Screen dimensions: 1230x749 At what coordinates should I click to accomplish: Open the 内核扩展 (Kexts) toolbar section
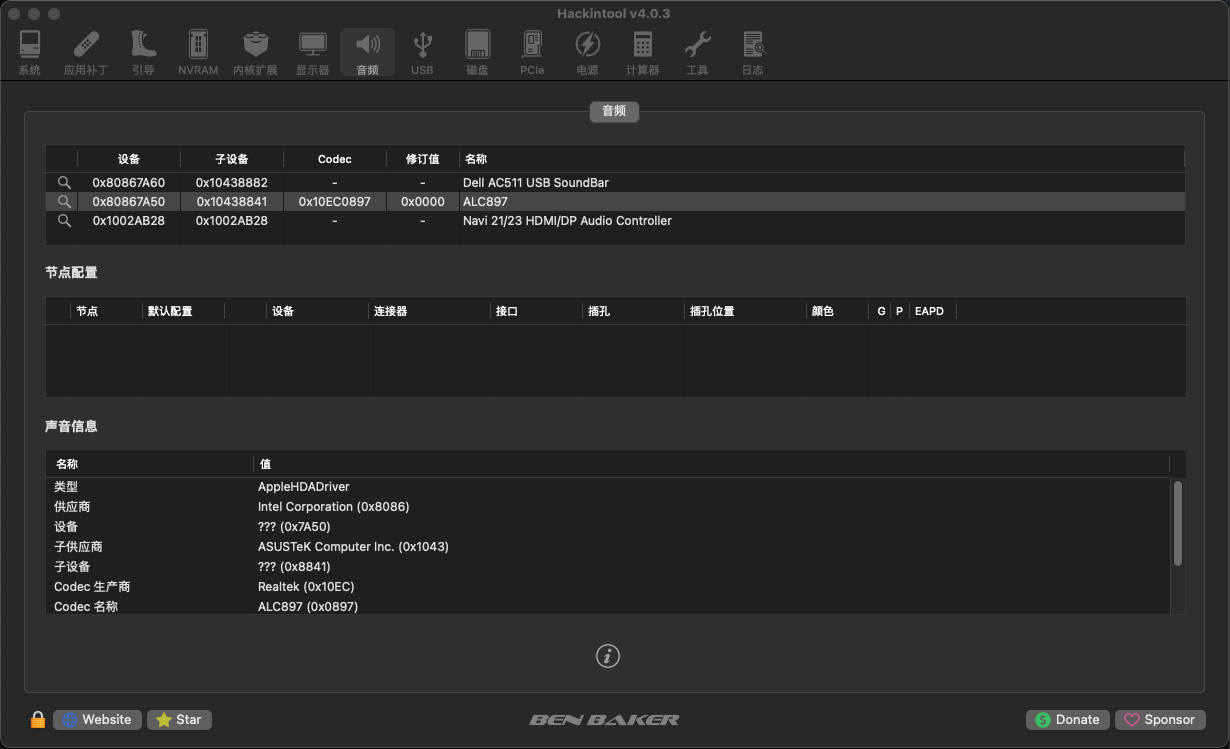pyautogui.click(x=255, y=53)
